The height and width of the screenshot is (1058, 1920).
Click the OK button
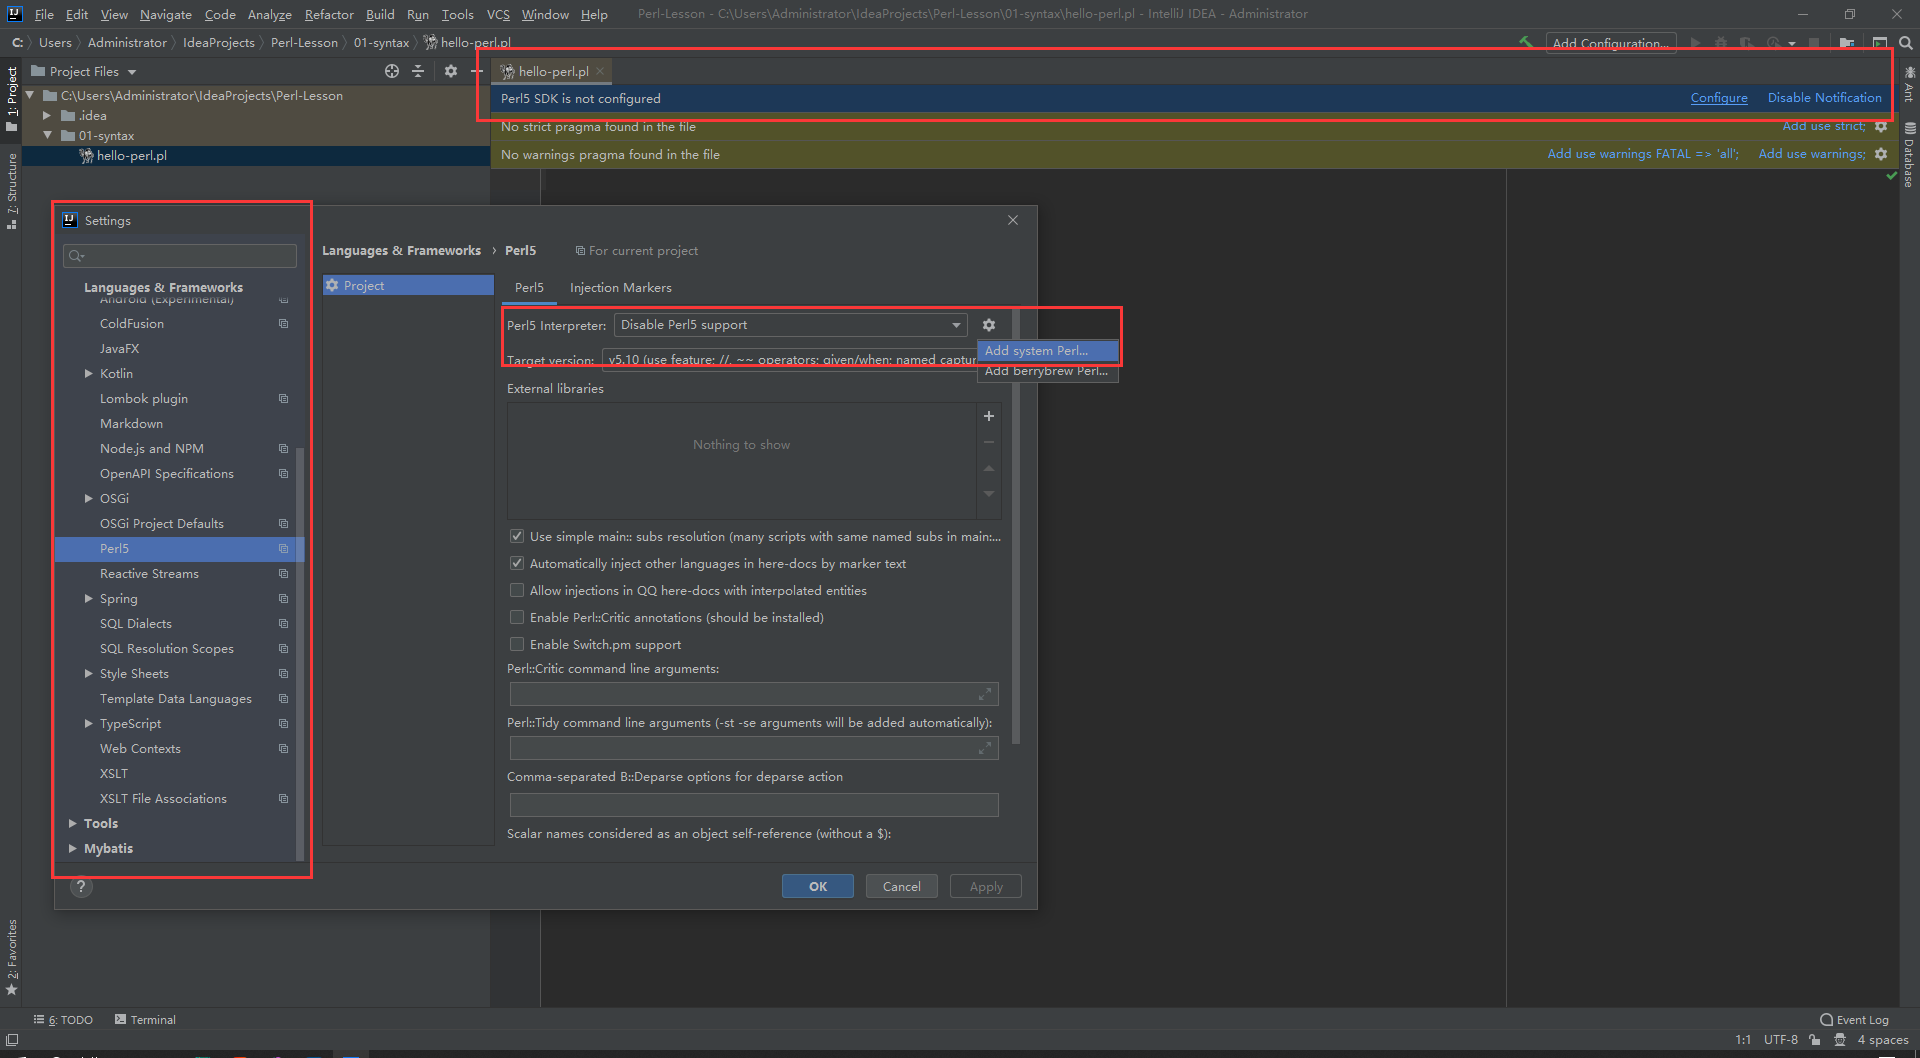[817, 886]
